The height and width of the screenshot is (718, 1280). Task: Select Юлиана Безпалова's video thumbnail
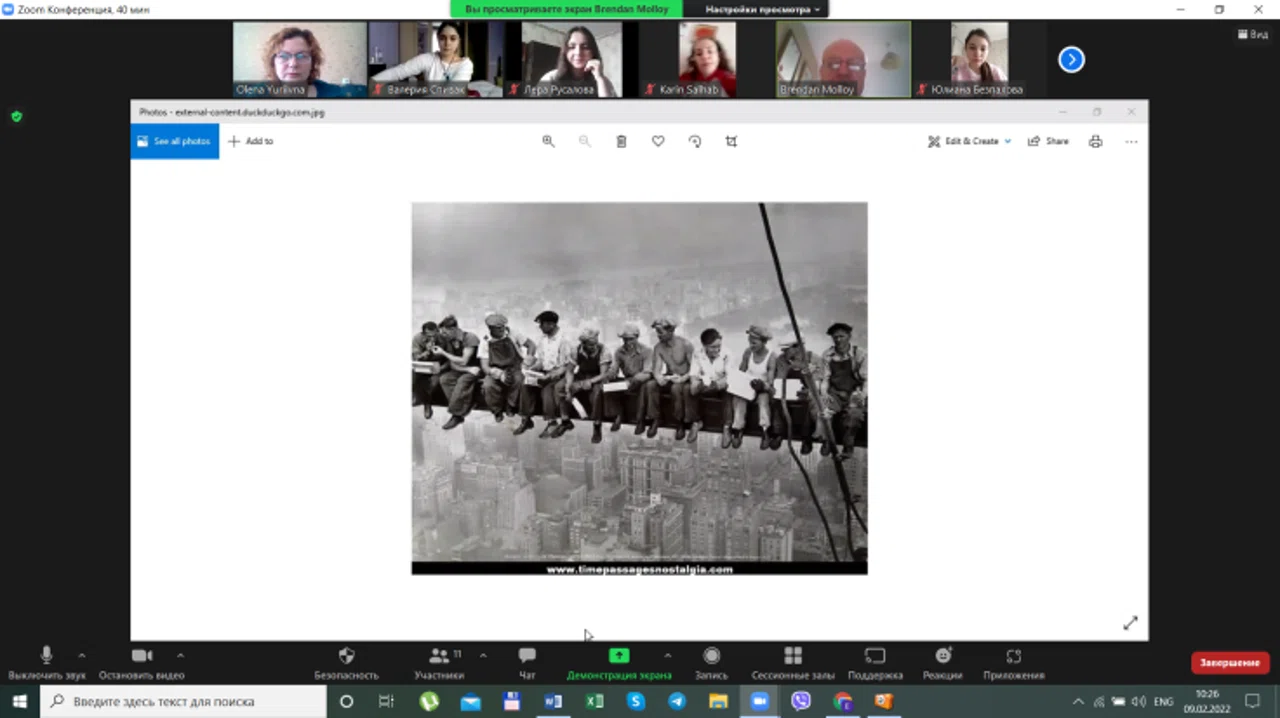pos(979,59)
